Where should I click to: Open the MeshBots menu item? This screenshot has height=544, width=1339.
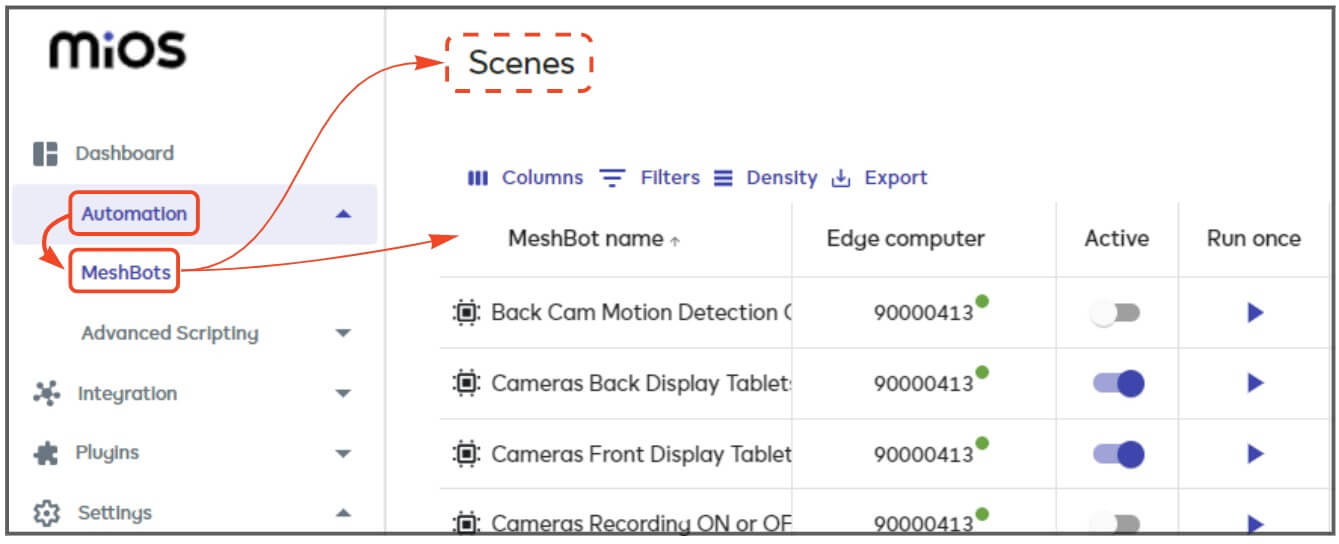point(125,272)
